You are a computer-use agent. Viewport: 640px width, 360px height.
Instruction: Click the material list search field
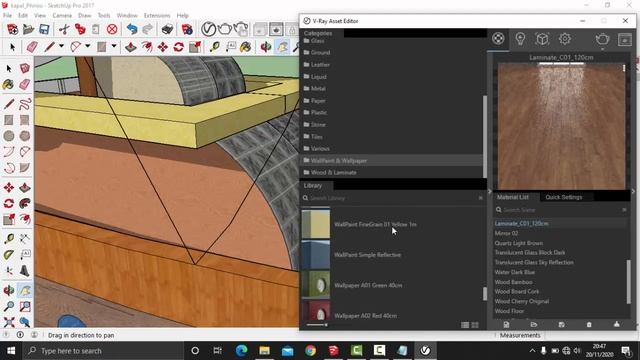point(561,210)
